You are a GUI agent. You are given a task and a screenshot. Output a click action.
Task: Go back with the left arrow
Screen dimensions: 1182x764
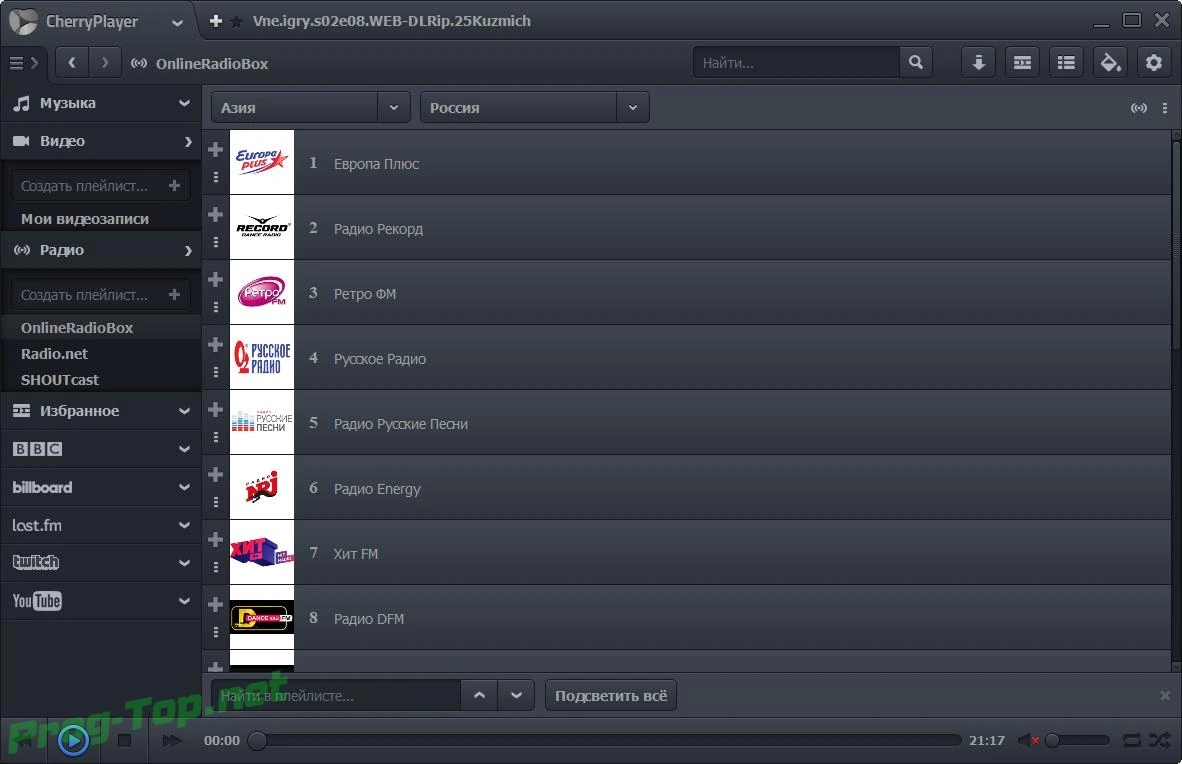click(72, 63)
